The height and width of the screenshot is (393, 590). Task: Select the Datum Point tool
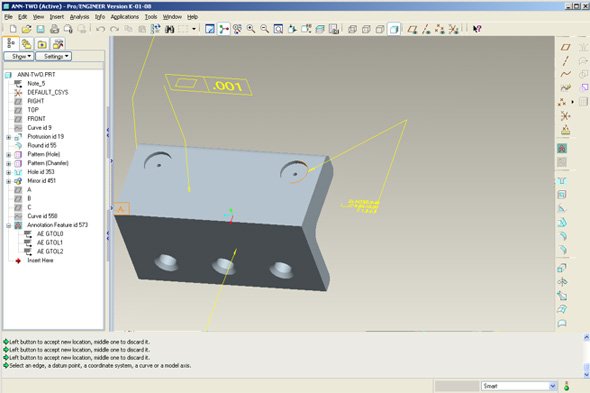563,102
